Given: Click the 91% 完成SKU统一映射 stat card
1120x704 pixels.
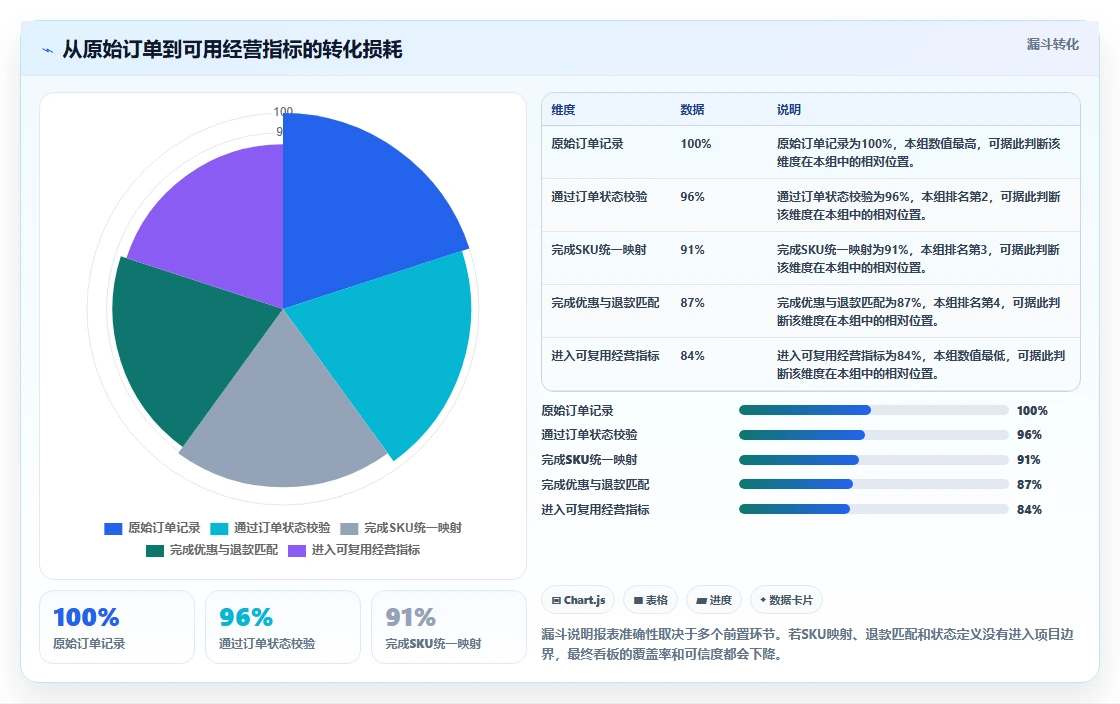Looking at the screenshot, I should click(449, 627).
